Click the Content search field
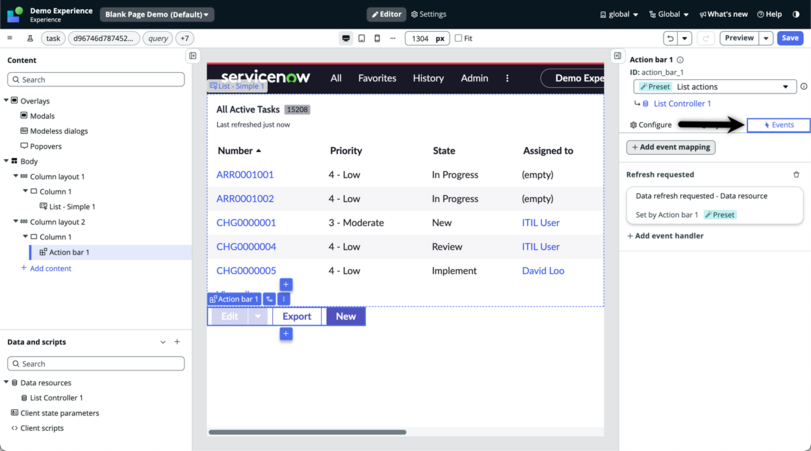This screenshot has height=451, width=811. pos(96,80)
